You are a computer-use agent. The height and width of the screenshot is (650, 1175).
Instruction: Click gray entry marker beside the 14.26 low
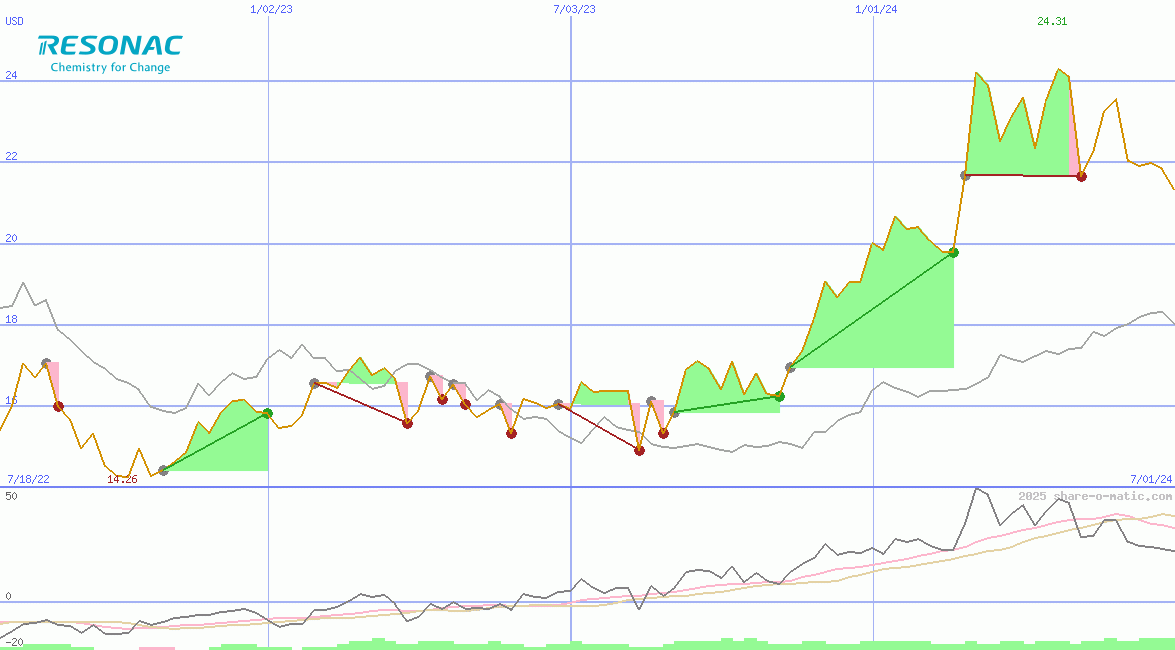click(x=163, y=470)
